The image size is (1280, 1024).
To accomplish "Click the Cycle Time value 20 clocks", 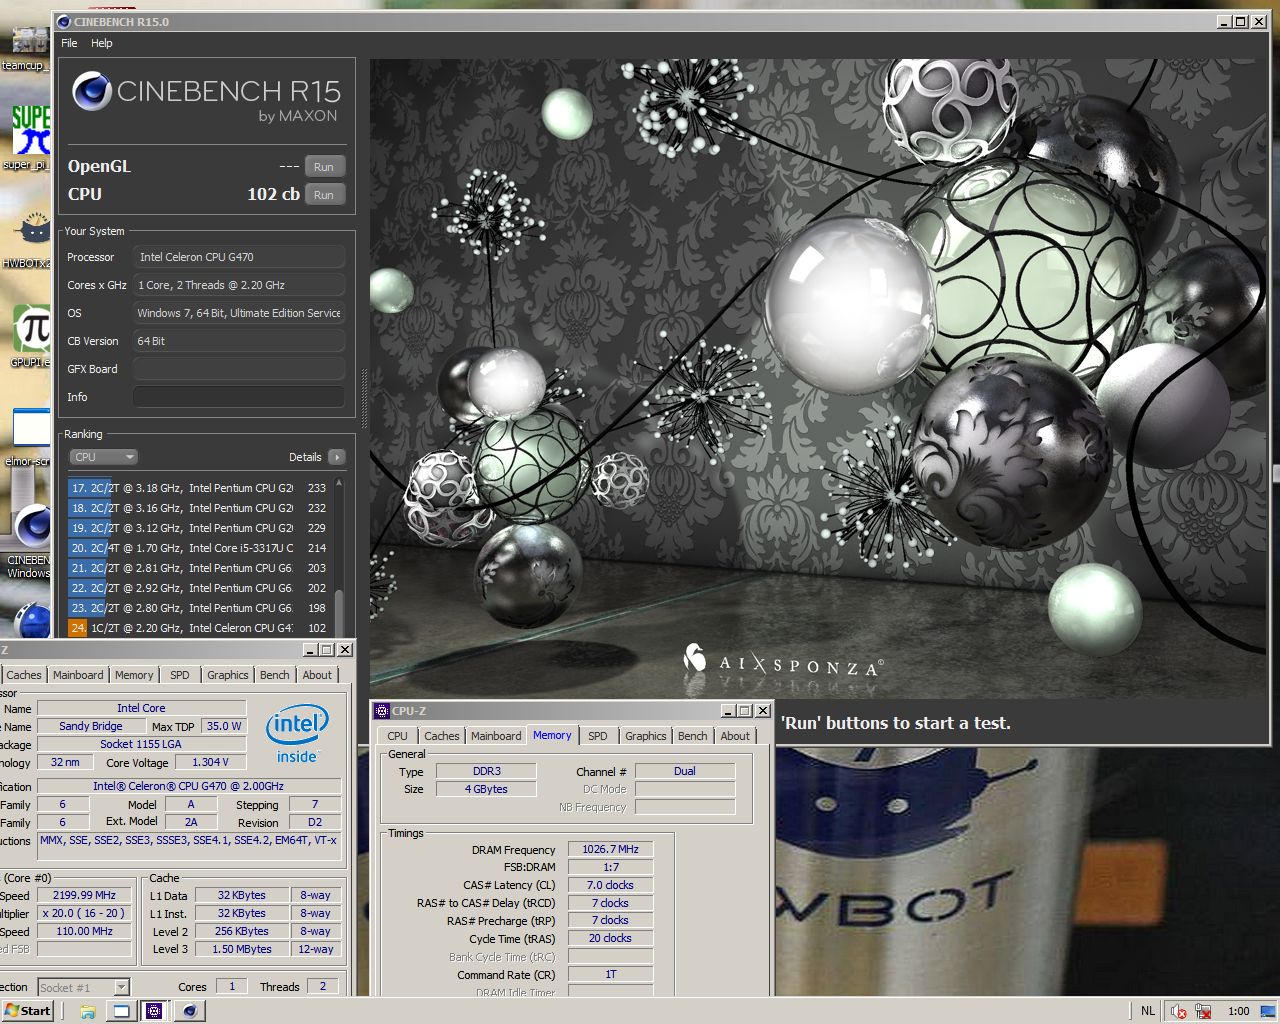I will (610, 938).
